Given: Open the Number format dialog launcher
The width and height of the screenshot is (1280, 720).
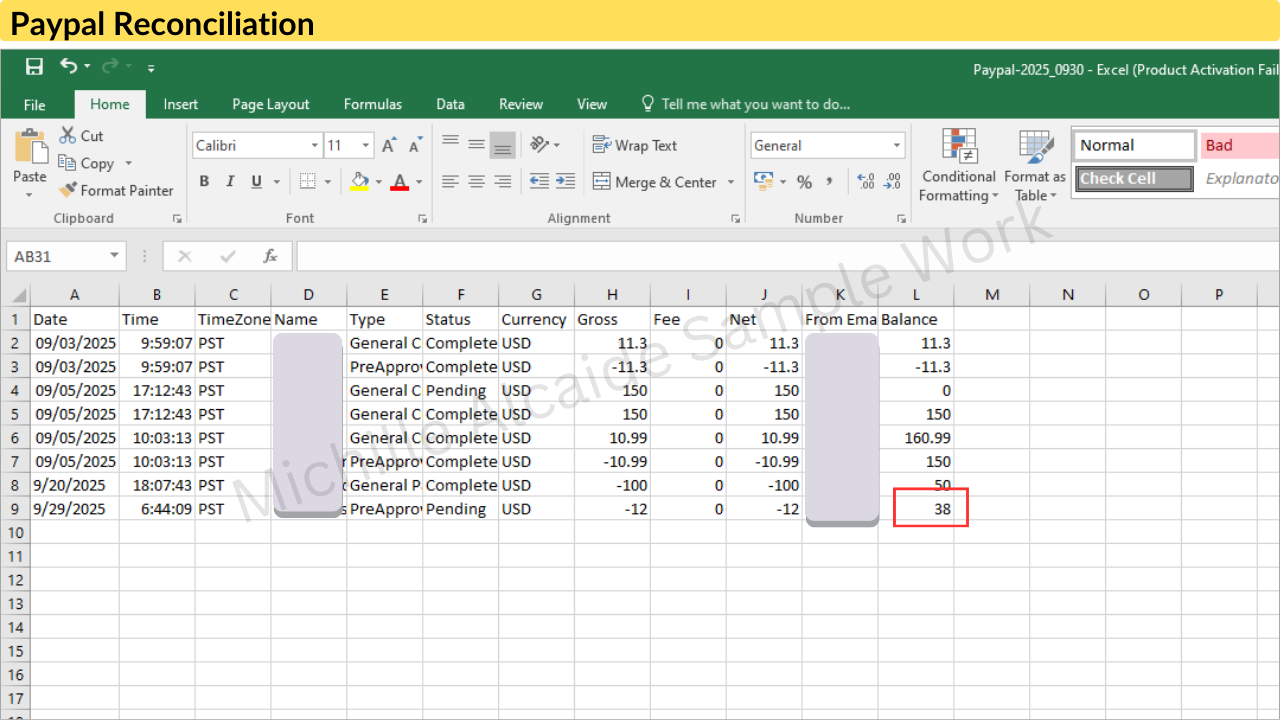Looking at the screenshot, I should pos(901,218).
